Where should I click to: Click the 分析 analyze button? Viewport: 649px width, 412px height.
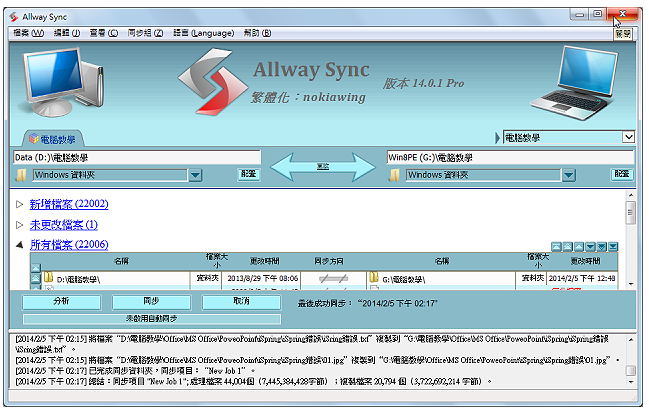pos(61,302)
